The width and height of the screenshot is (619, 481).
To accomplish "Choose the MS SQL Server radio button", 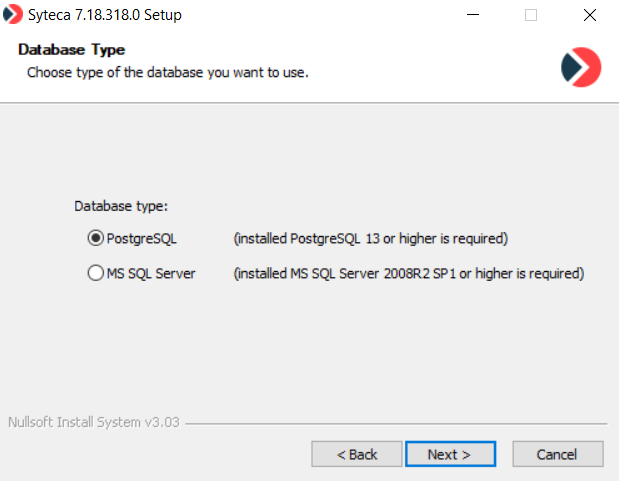I will (96, 273).
